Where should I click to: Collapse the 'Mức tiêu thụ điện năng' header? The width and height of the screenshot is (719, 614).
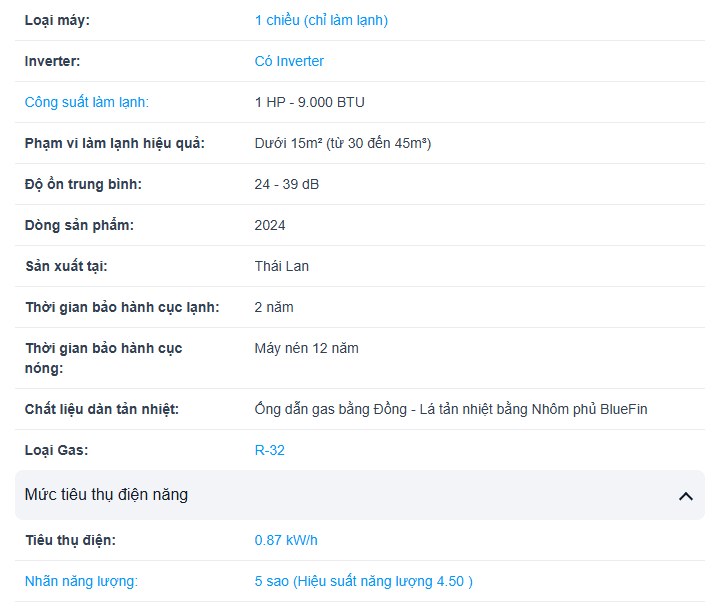click(360, 495)
